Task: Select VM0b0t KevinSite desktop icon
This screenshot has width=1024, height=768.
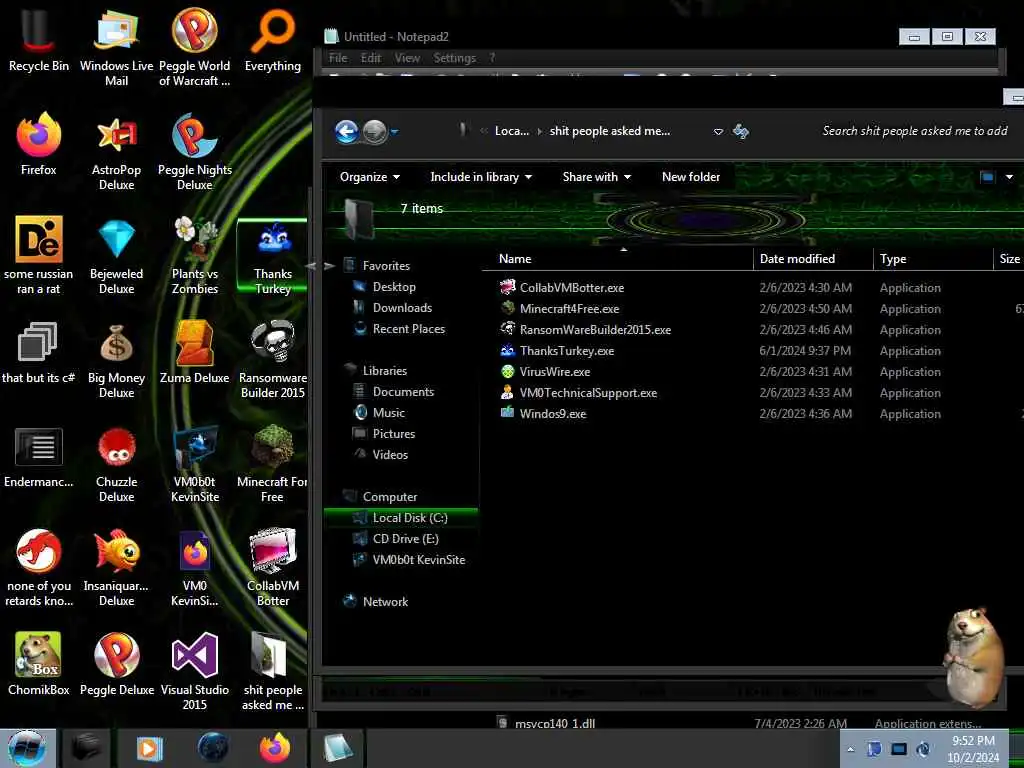Action: pyautogui.click(x=195, y=463)
